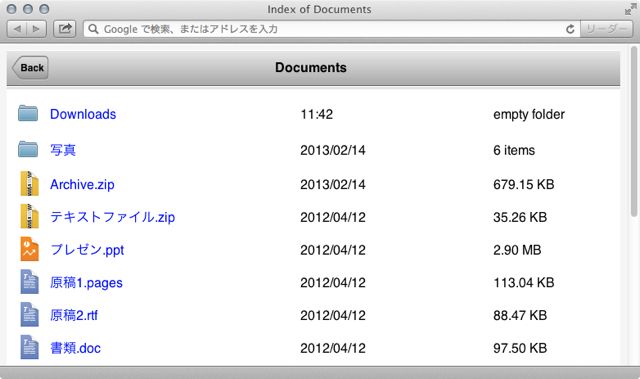
Task: Minimize the window with the middle traffic-light button
Action: pos(28,9)
